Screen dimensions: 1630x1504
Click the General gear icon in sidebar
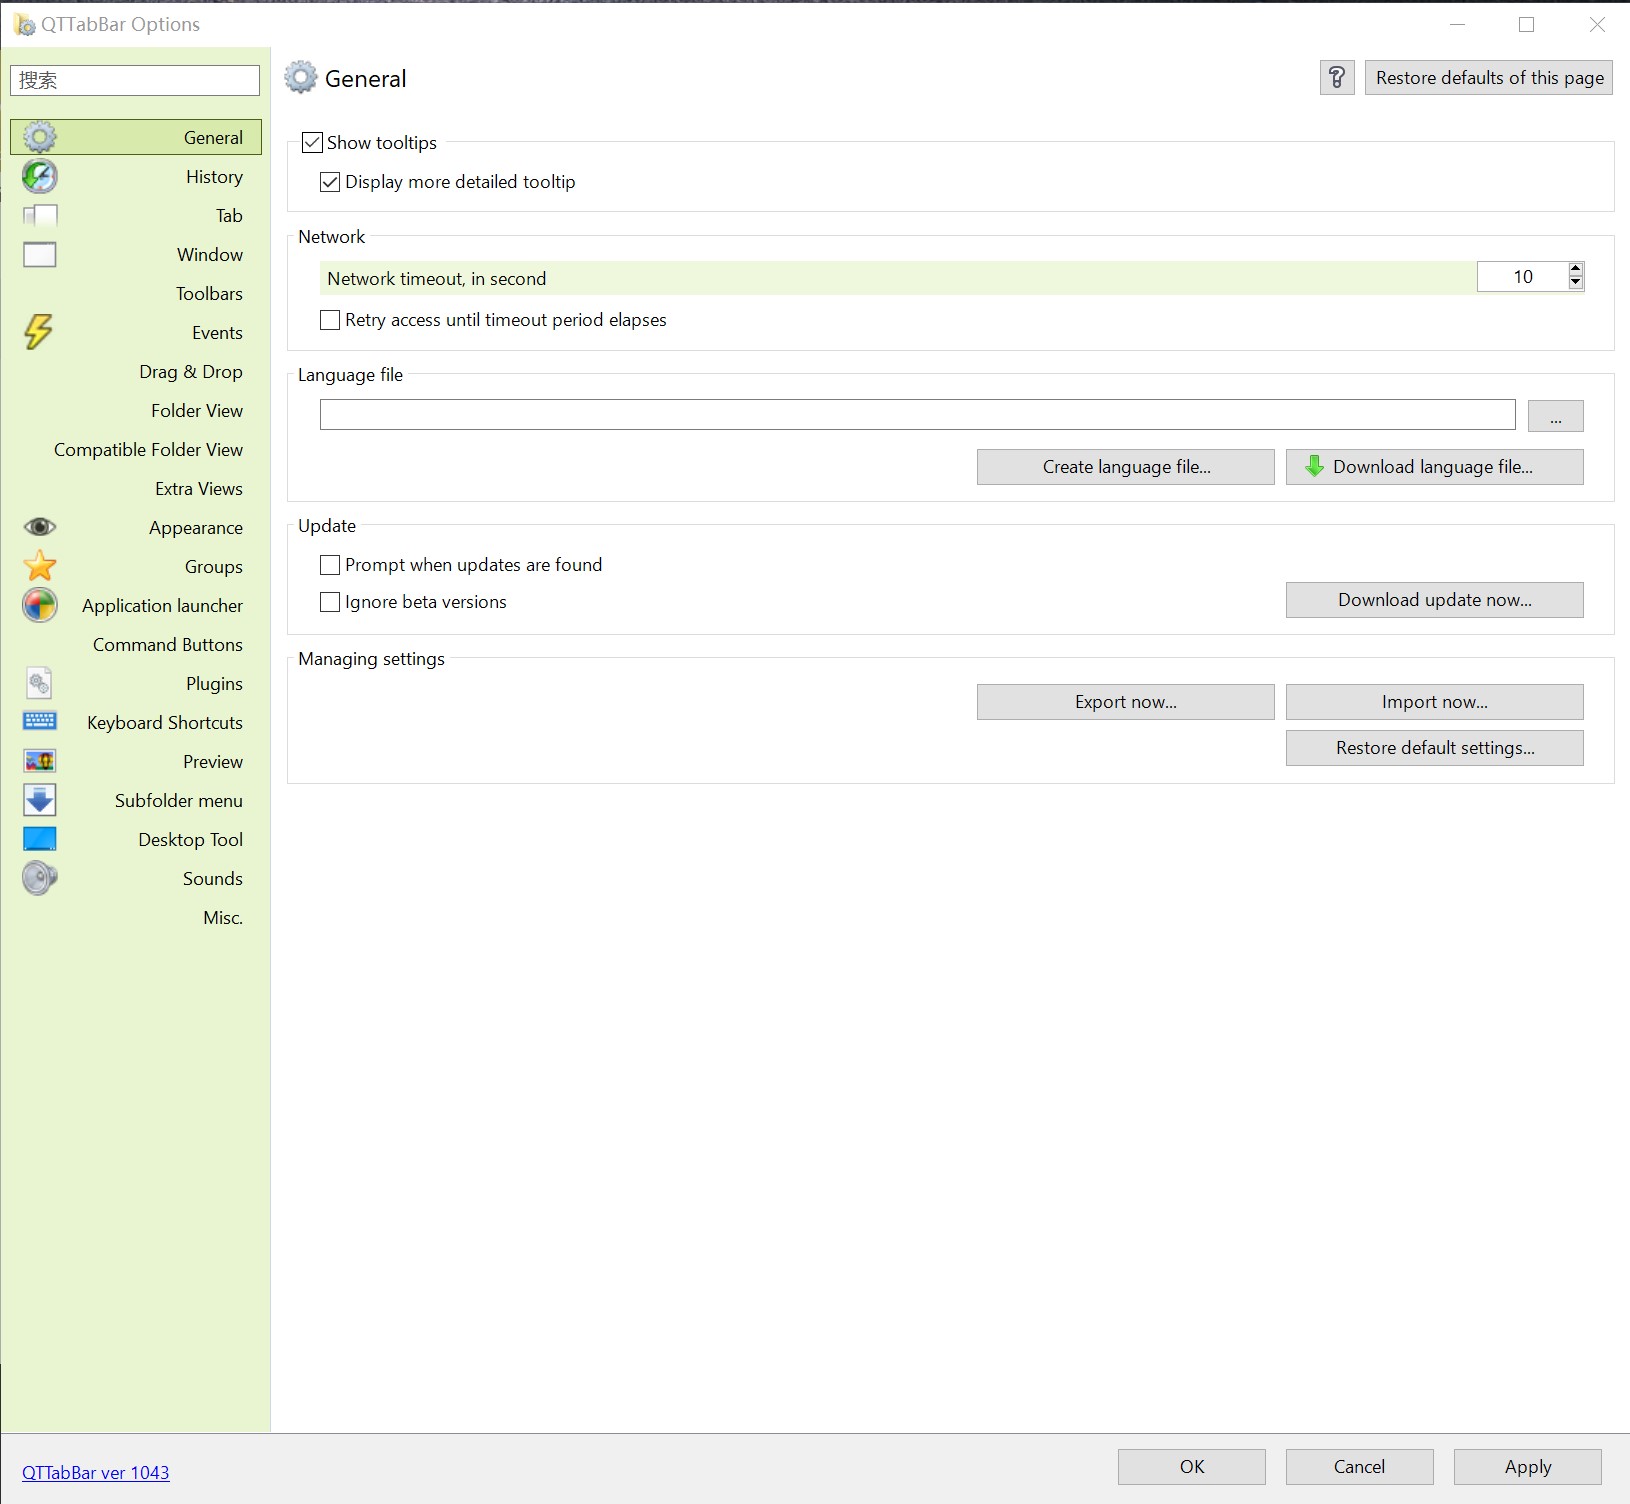click(40, 137)
